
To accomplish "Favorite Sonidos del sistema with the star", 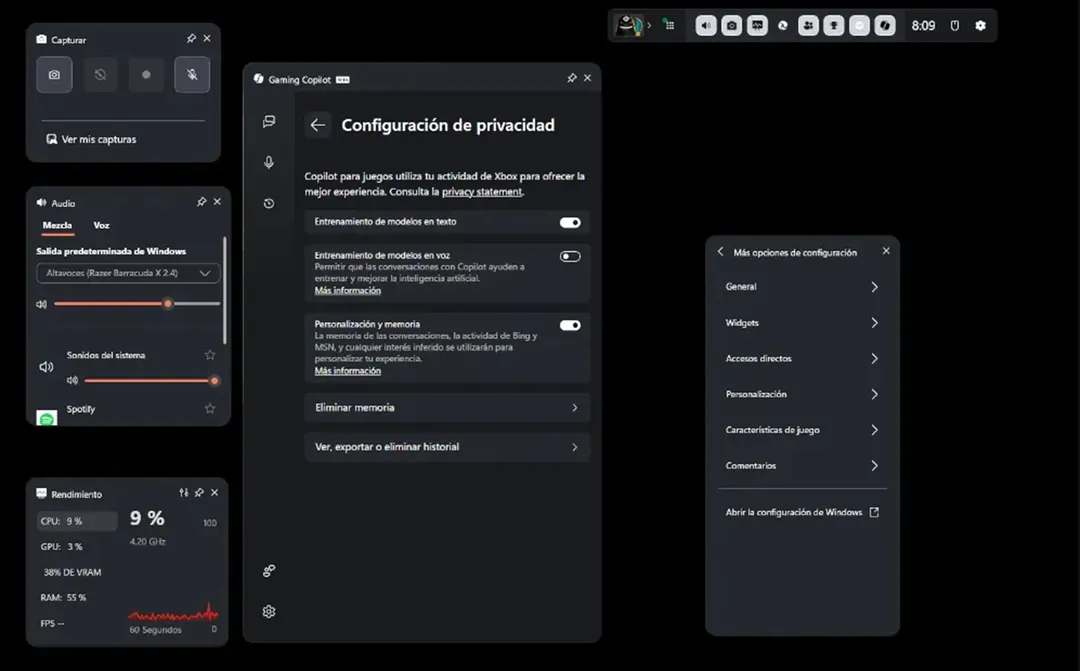I will tap(210, 355).
